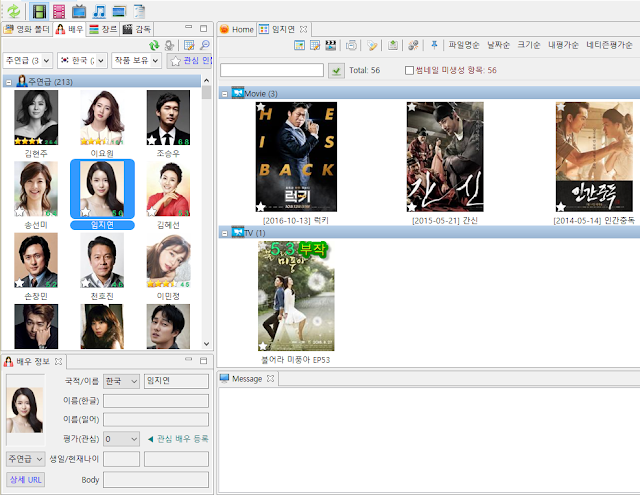
Task: Switch to the 장르 tab
Action: tap(103, 29)
